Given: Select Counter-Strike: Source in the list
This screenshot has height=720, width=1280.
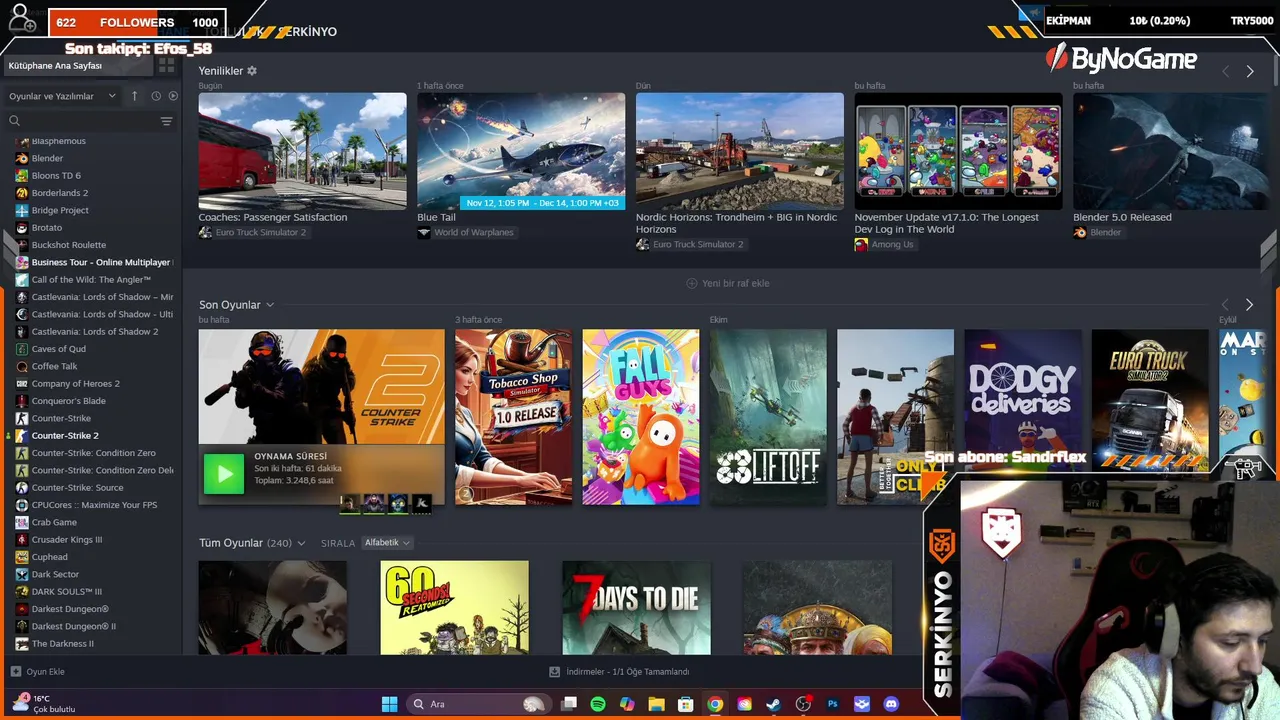Looking at the screenshot, I should [x=77, y=488].
